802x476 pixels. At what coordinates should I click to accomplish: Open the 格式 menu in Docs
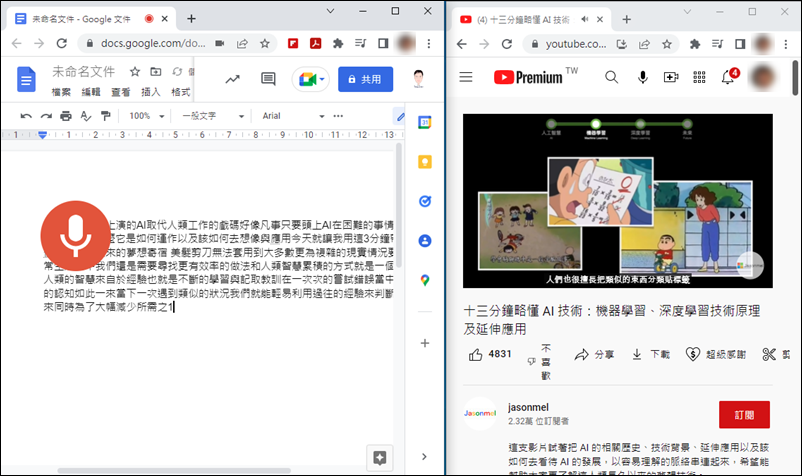(x=180, y=92)
